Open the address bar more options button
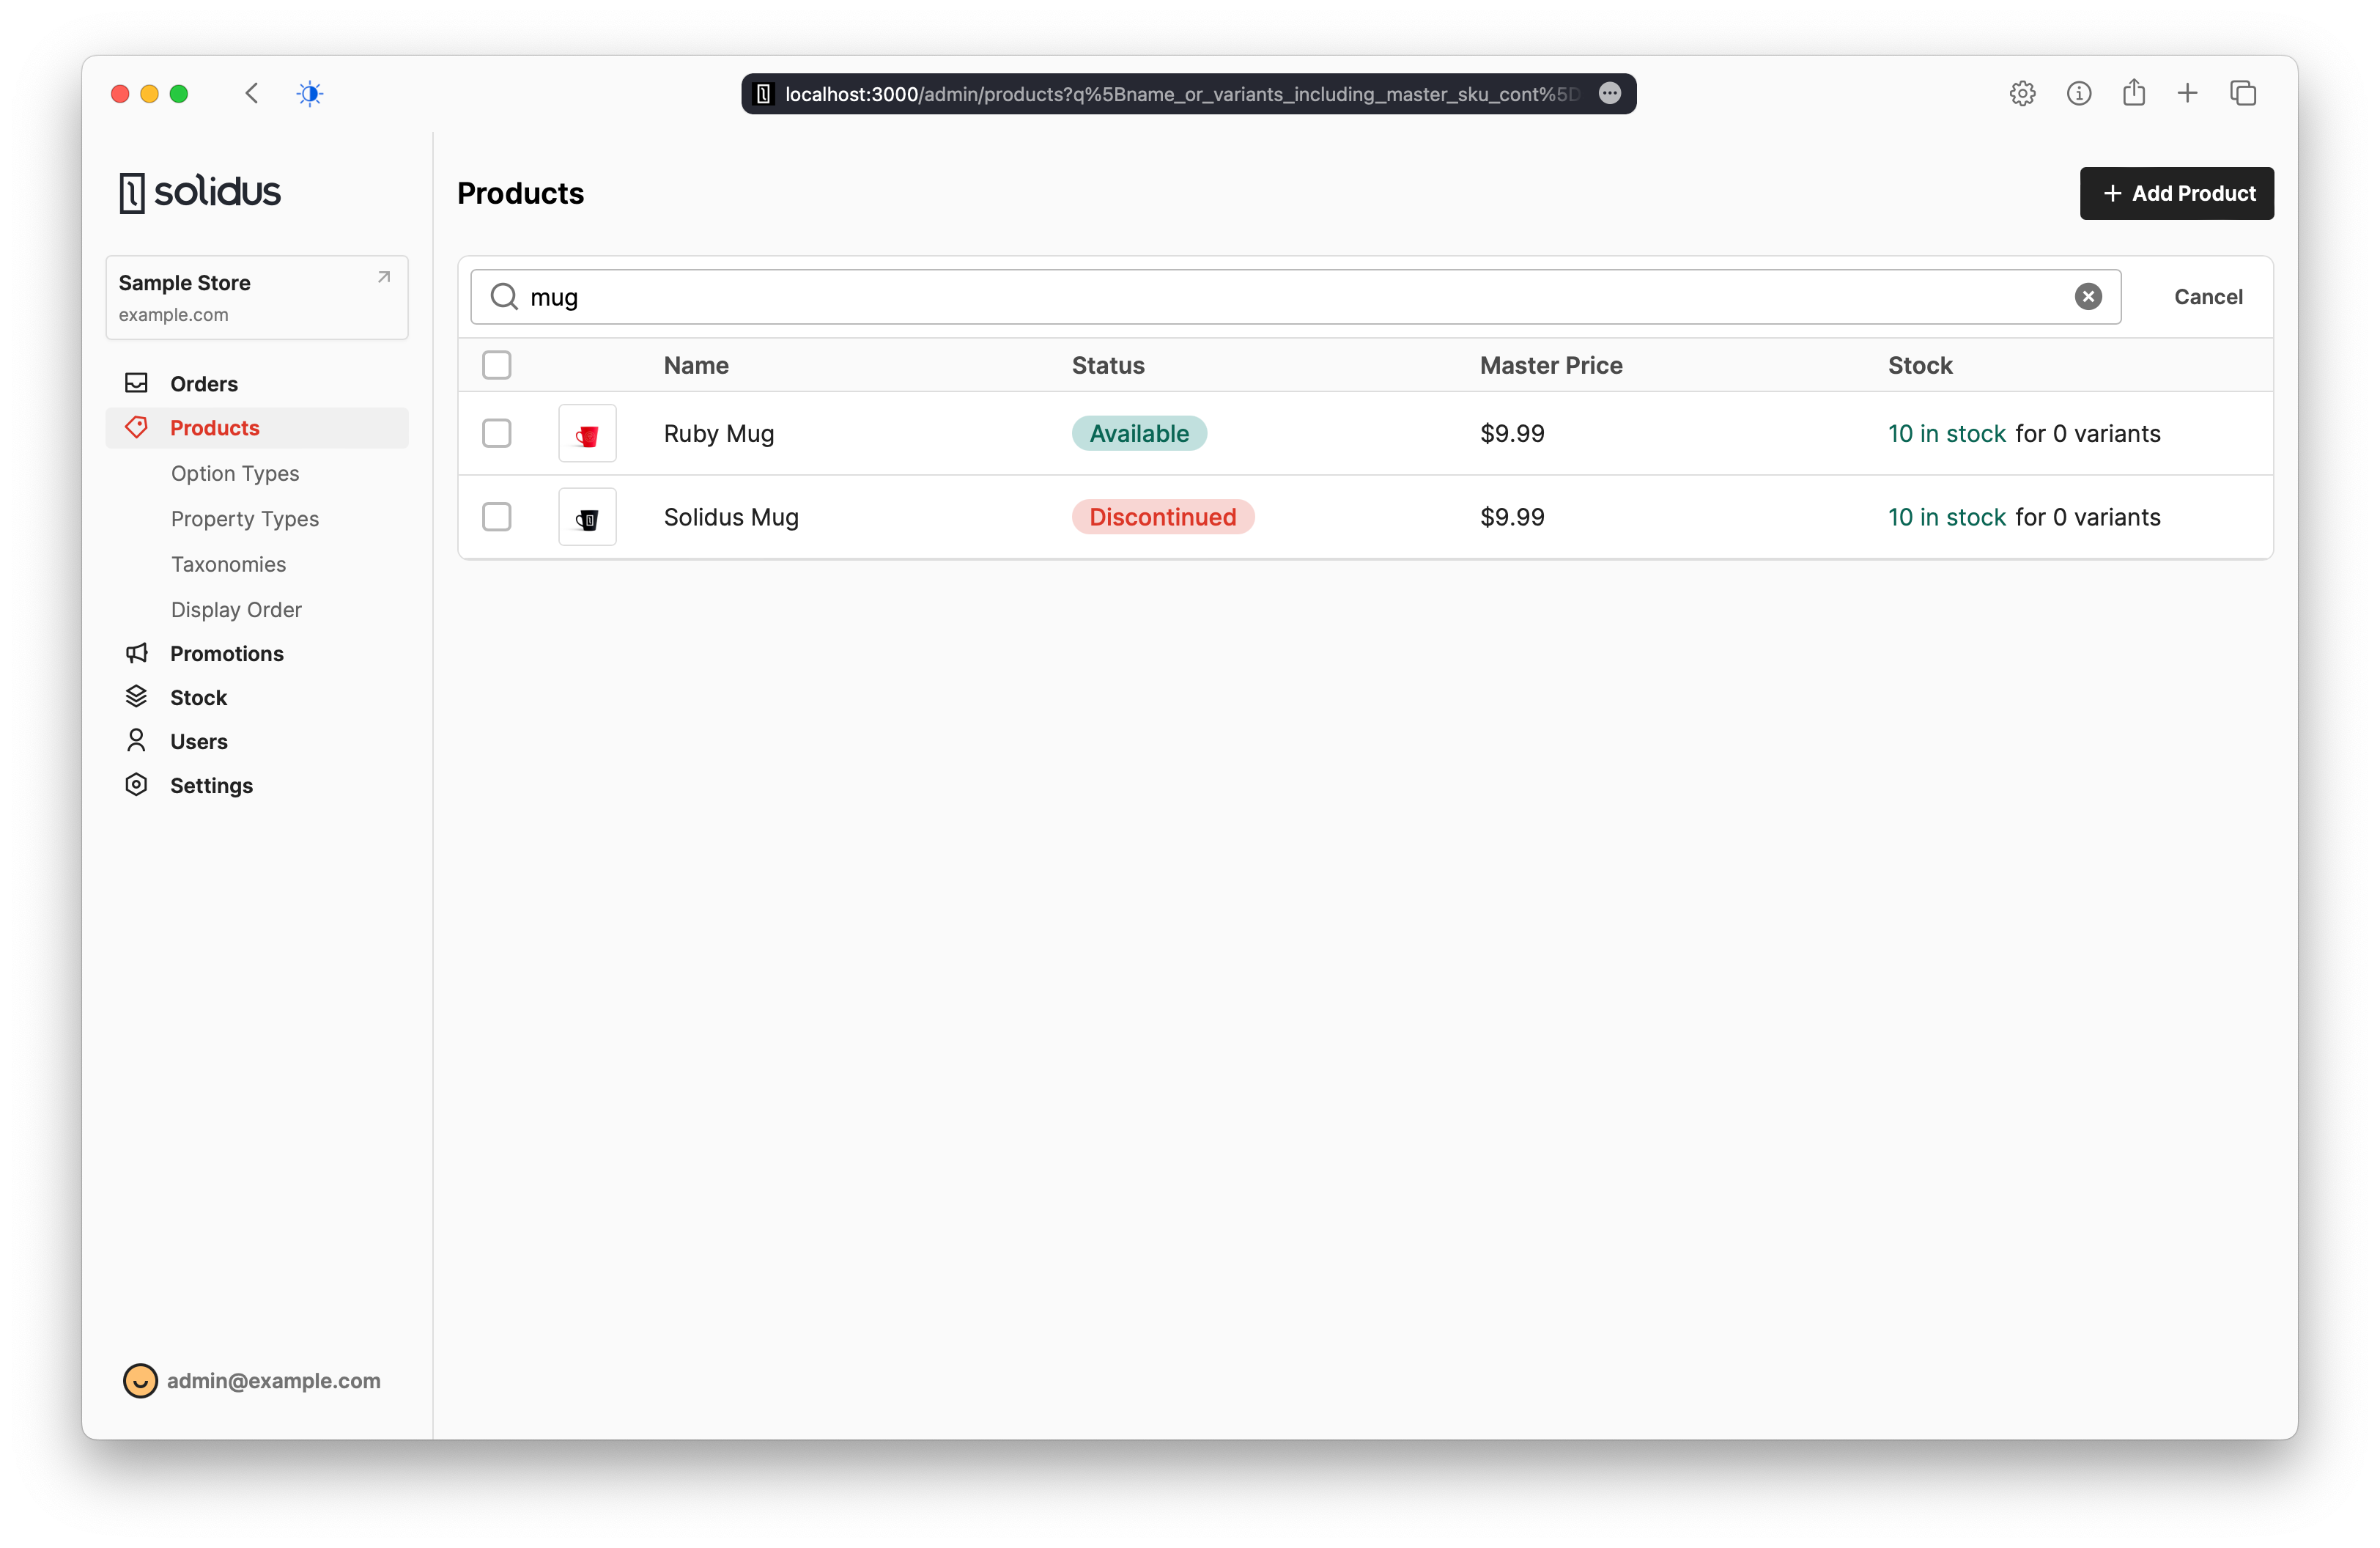 coord(1609,94)
